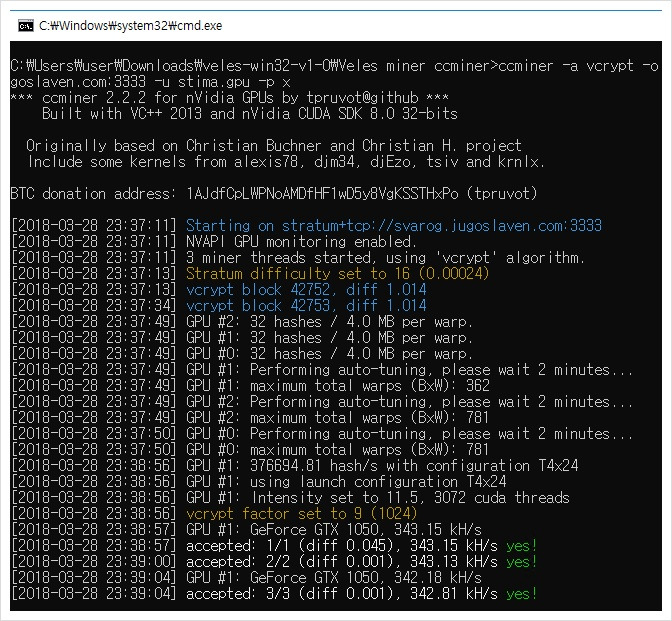Click 'Stratum difficulty set to 16' line
Screen dimensions: 672x621
(249, 273)
